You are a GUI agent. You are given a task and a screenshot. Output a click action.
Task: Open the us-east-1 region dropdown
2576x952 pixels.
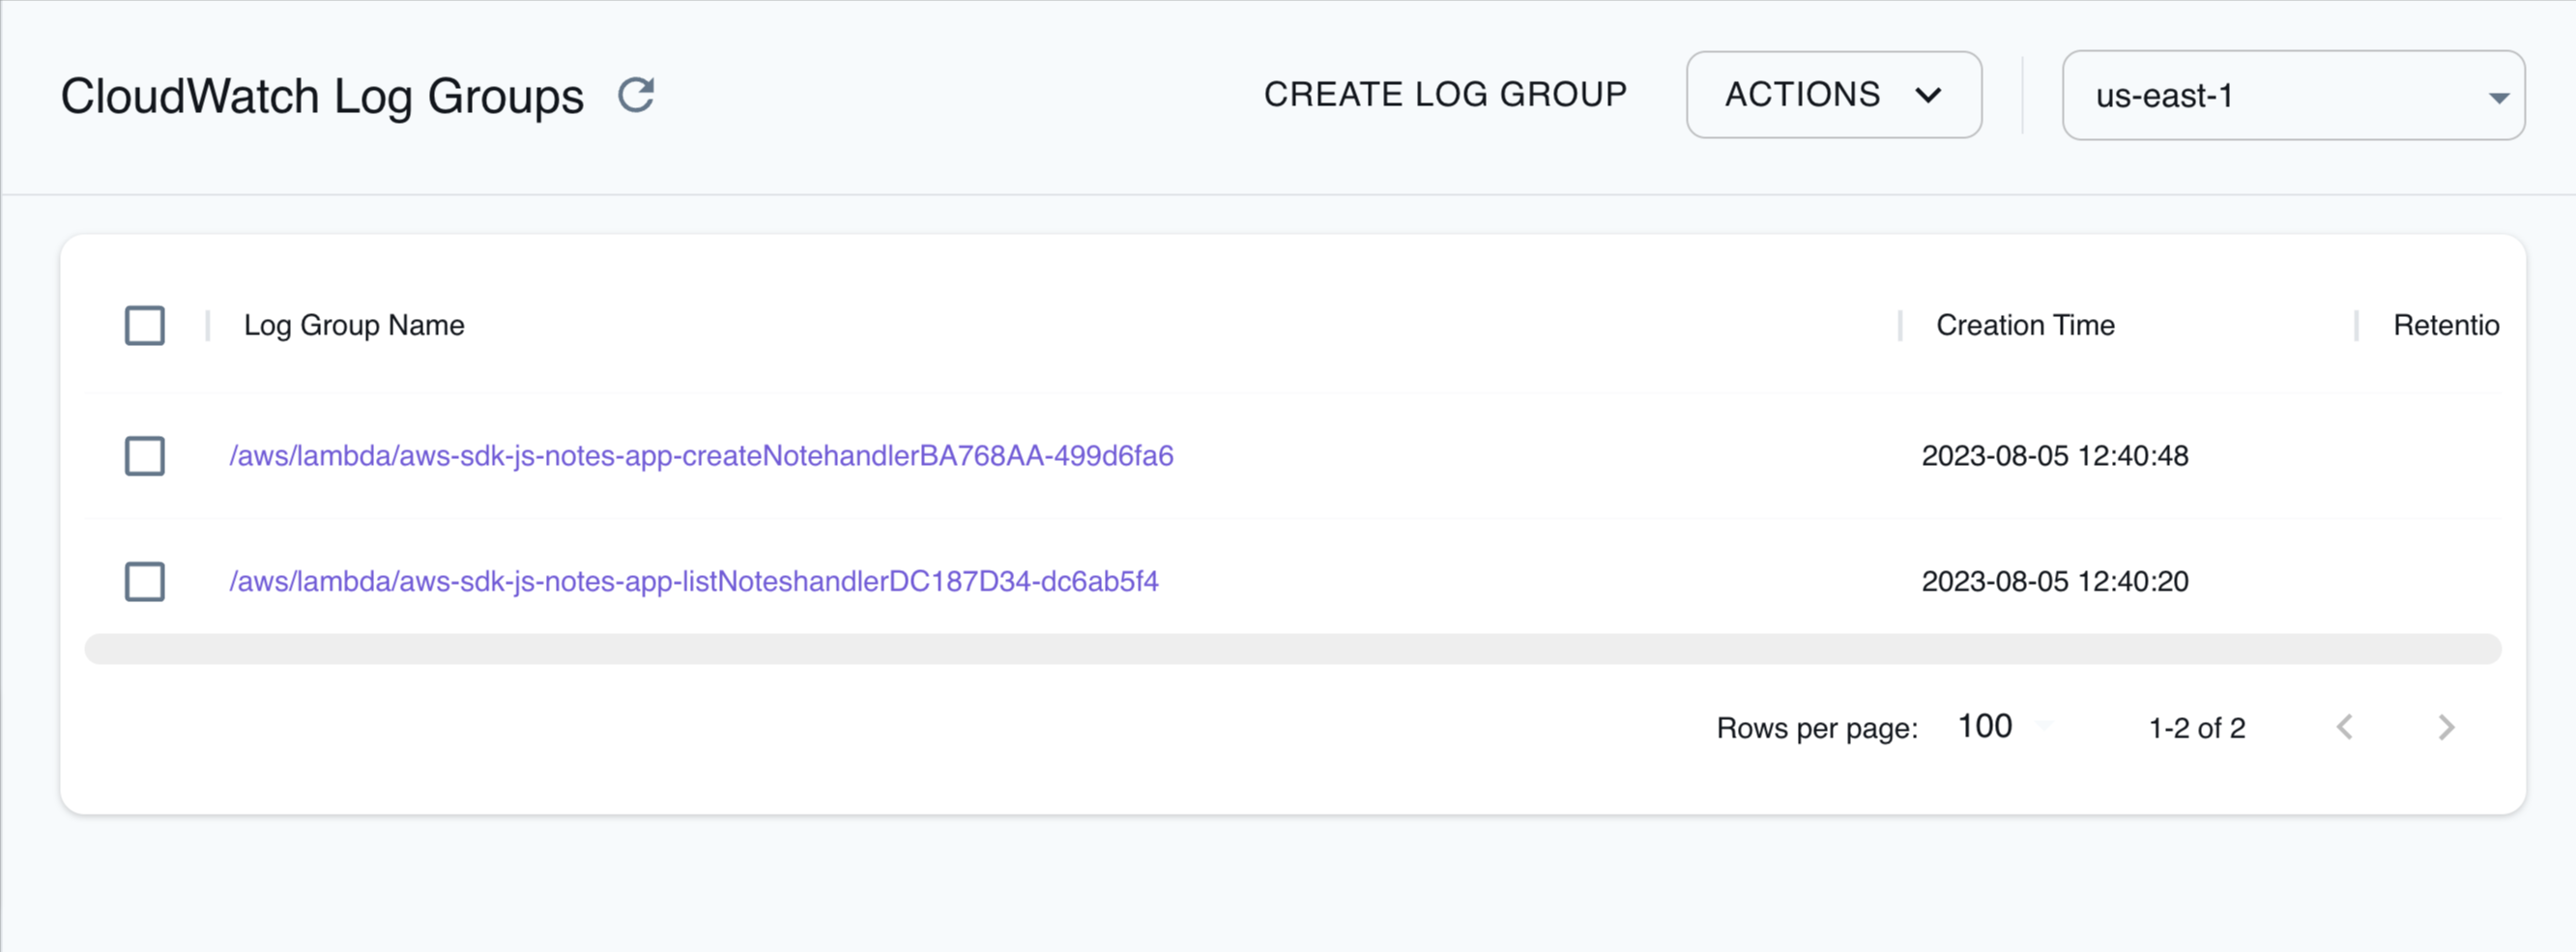pos(2293,96)
